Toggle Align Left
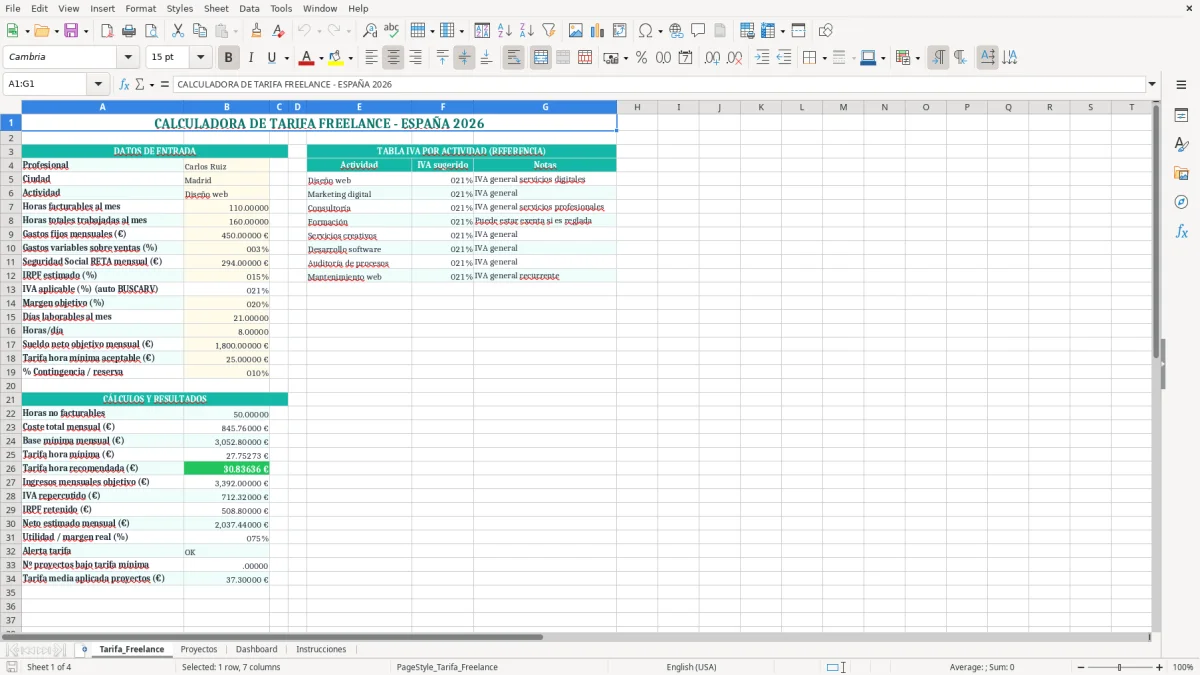Viewport: 1200px width, 675px height. tap(371, 58)
